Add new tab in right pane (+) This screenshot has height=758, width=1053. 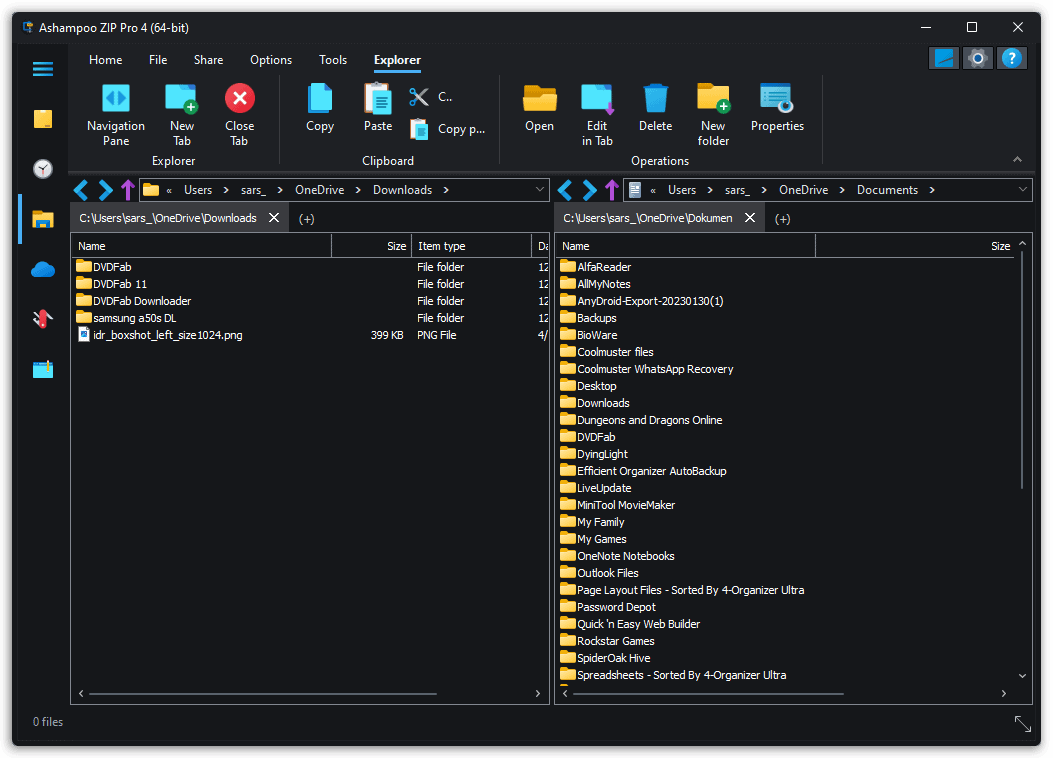tap(782, 219)
